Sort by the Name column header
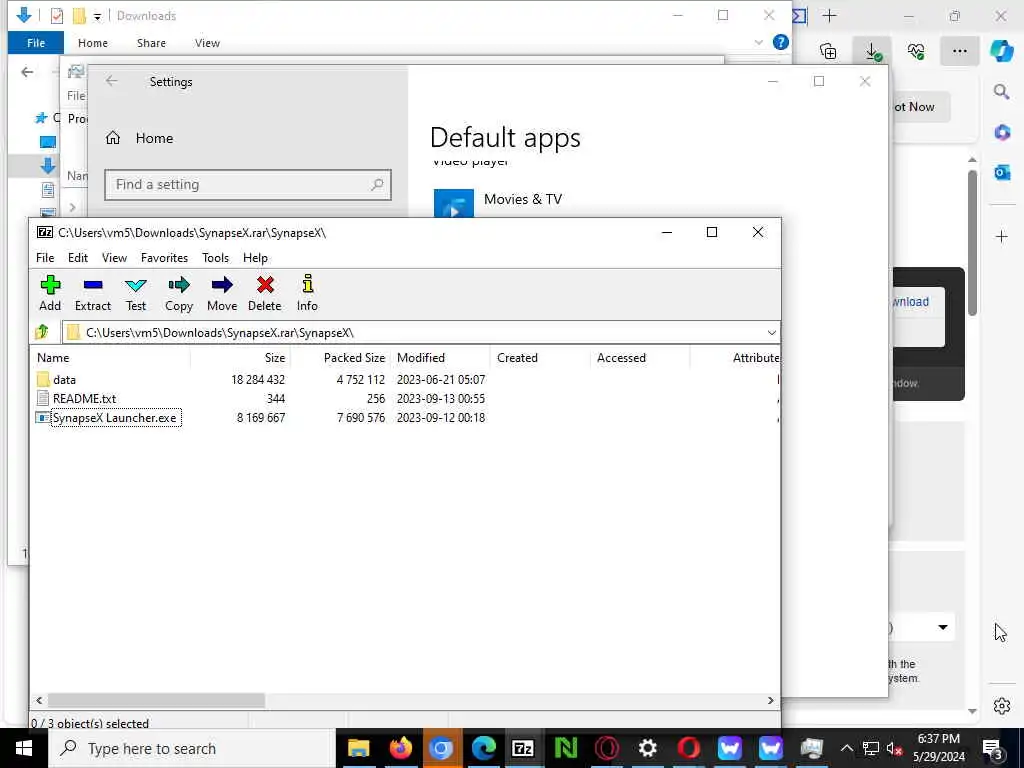 click(x=111, y=358)
